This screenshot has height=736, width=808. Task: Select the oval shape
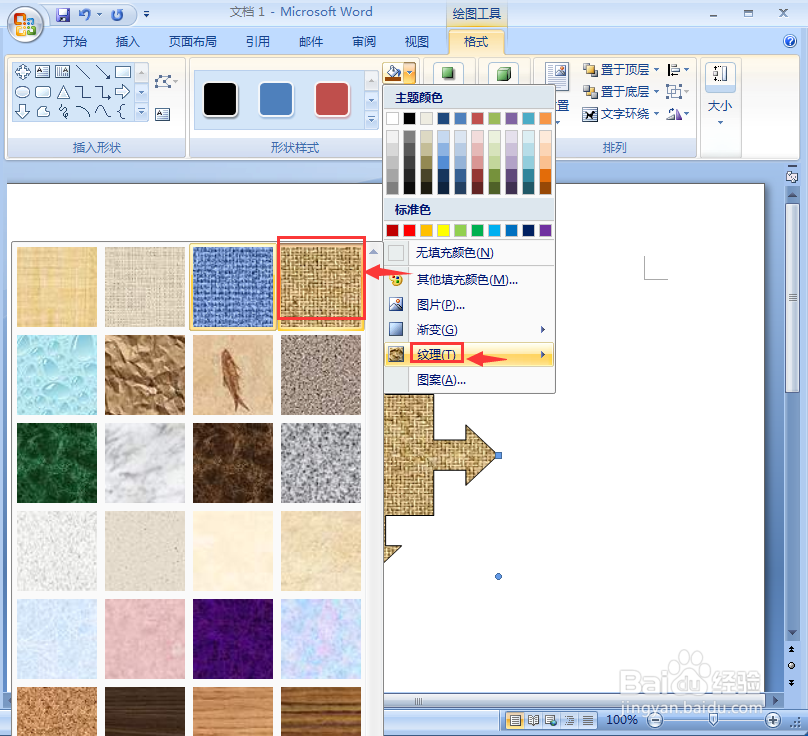point(22,92)
